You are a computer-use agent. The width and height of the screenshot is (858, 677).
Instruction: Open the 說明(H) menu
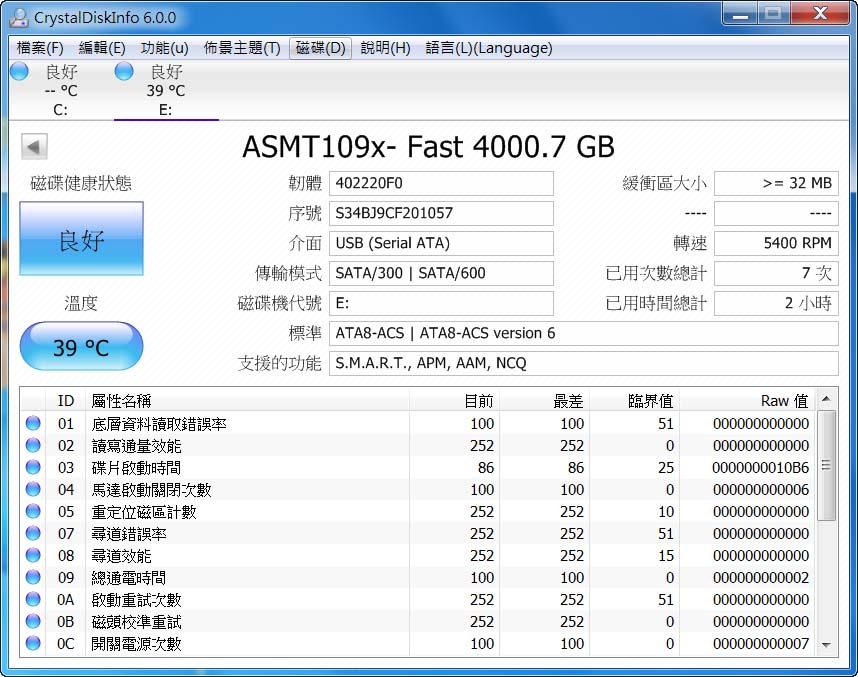385,48
